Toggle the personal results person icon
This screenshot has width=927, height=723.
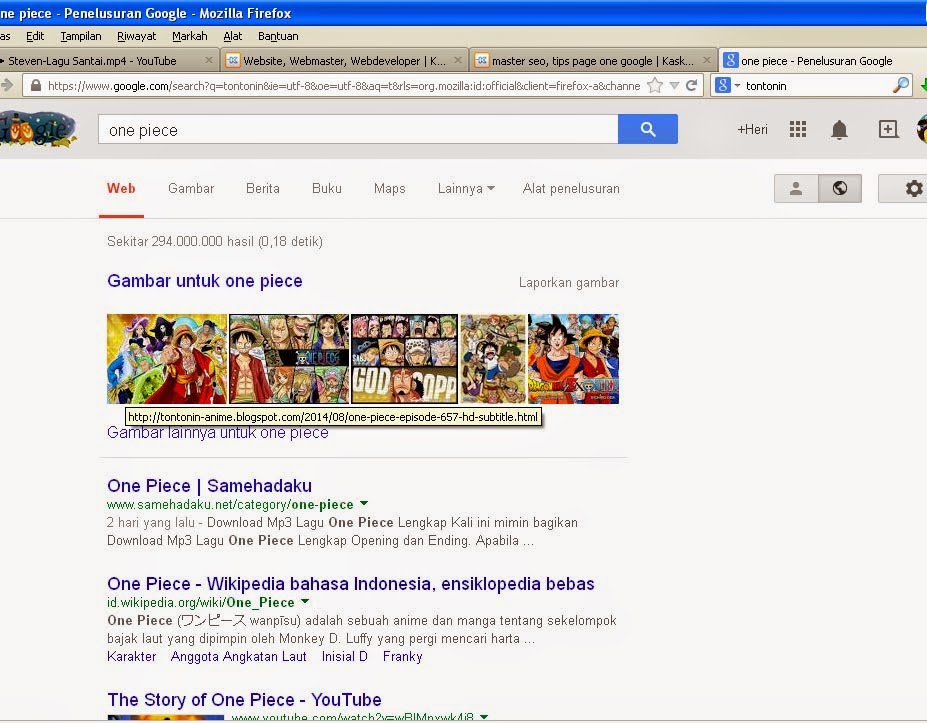pos(795,188)
